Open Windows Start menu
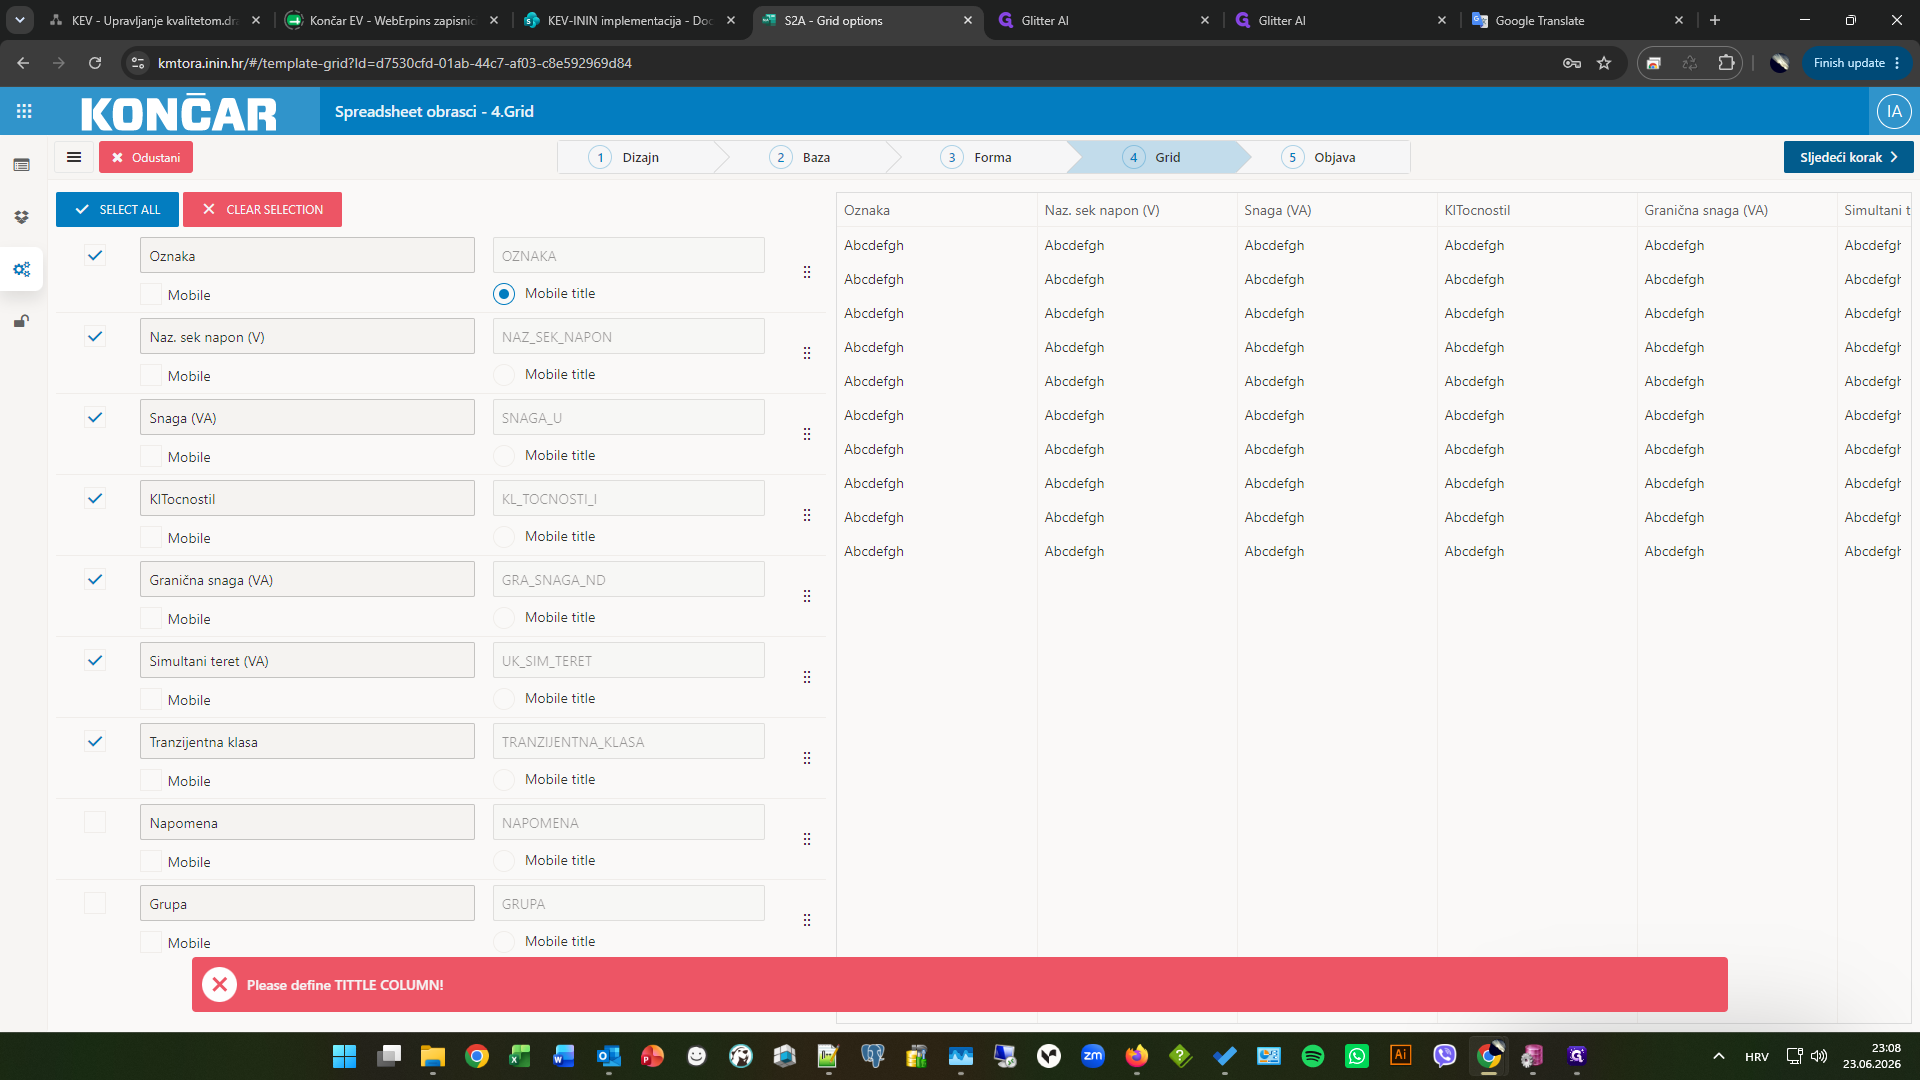The height and width of the screenshot is (1080, 1920). tap(345, 1056)
